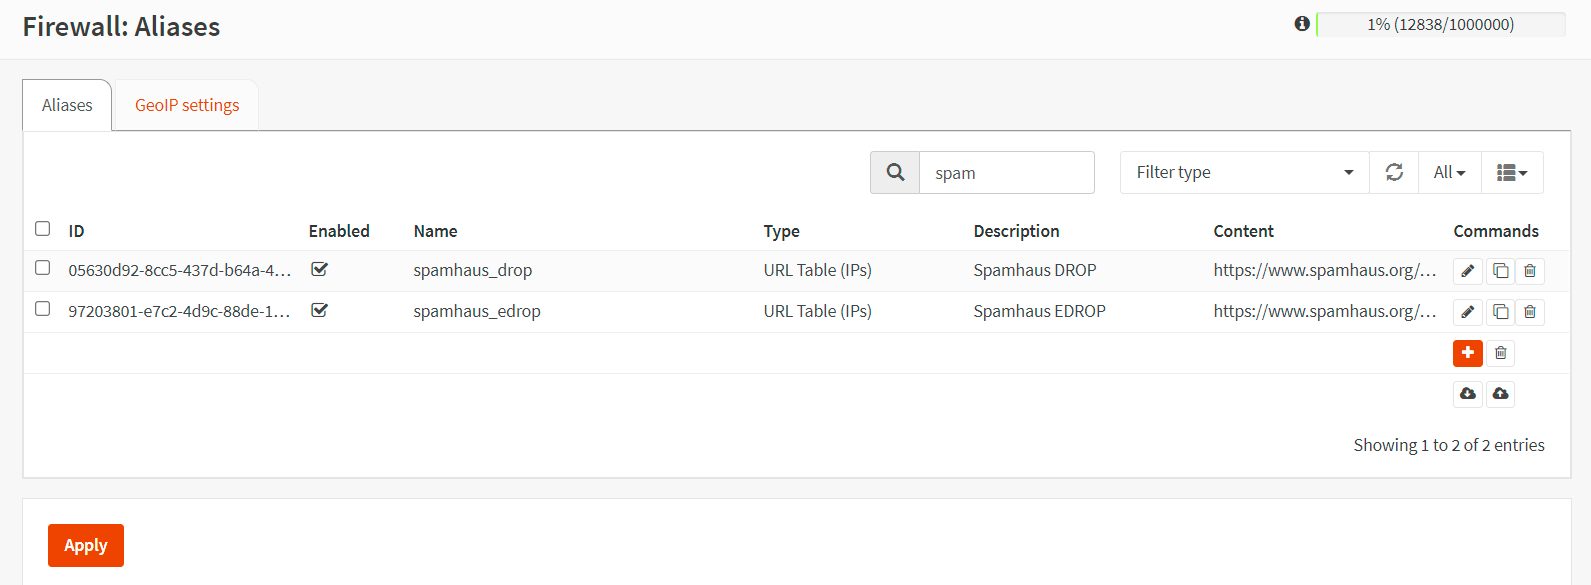1591x585 pixels.
Task: Open the Filter type dropdown
Action: tap(1244, 172)
